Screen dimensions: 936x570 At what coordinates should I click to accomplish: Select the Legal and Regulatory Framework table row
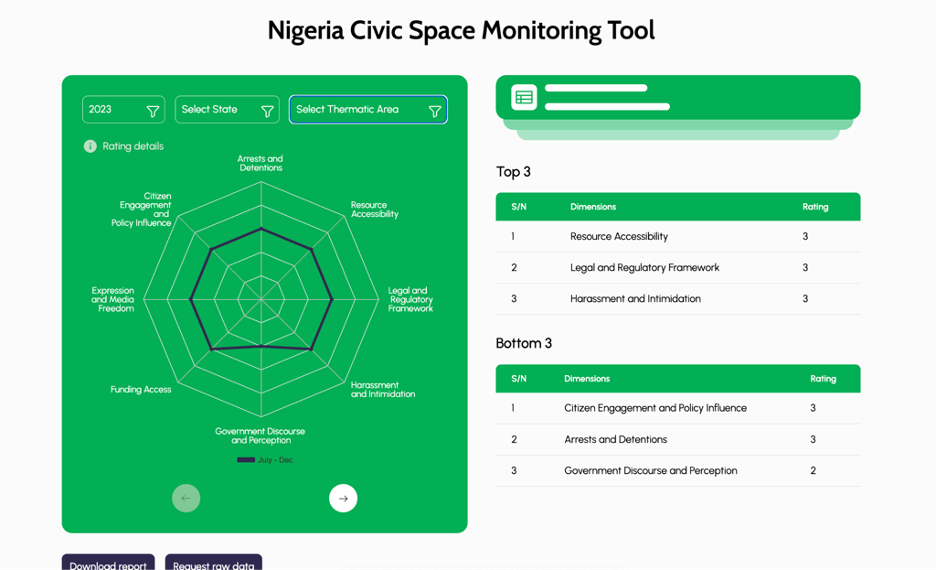(x=678, y=268)
